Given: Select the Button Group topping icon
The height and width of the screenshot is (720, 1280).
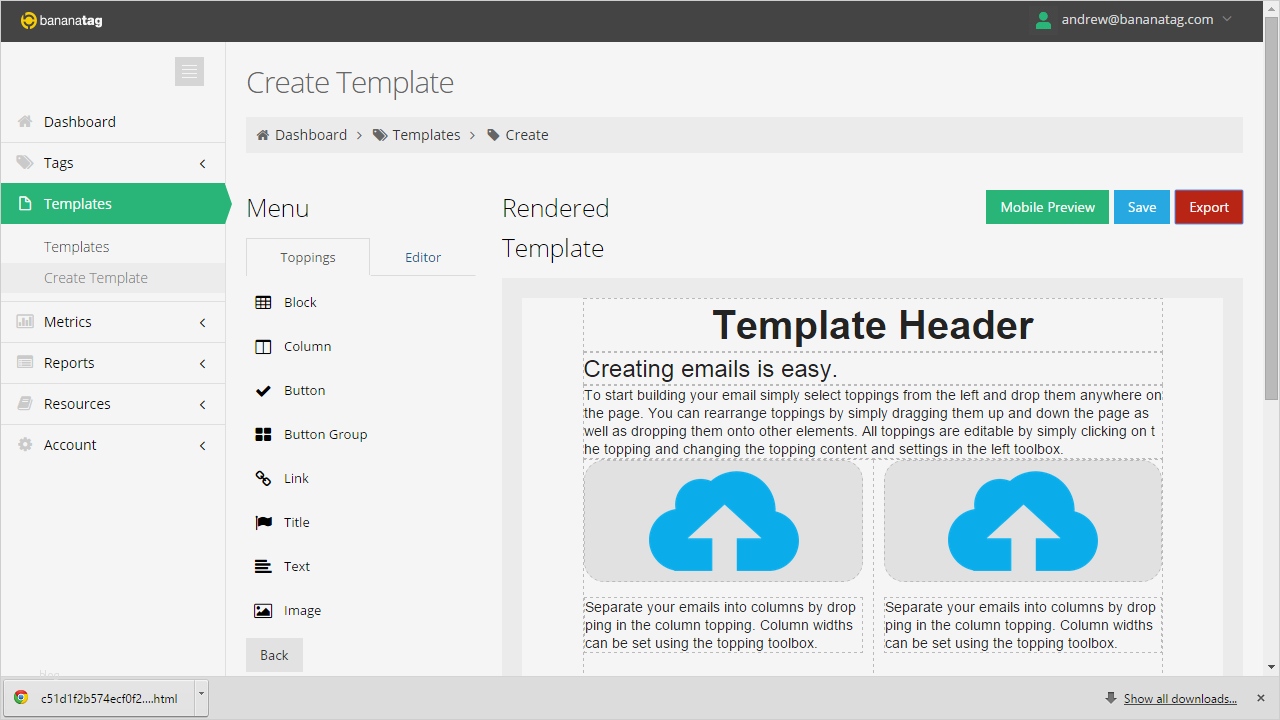Looking at the screenshot, I should click(x=263, y=434).
